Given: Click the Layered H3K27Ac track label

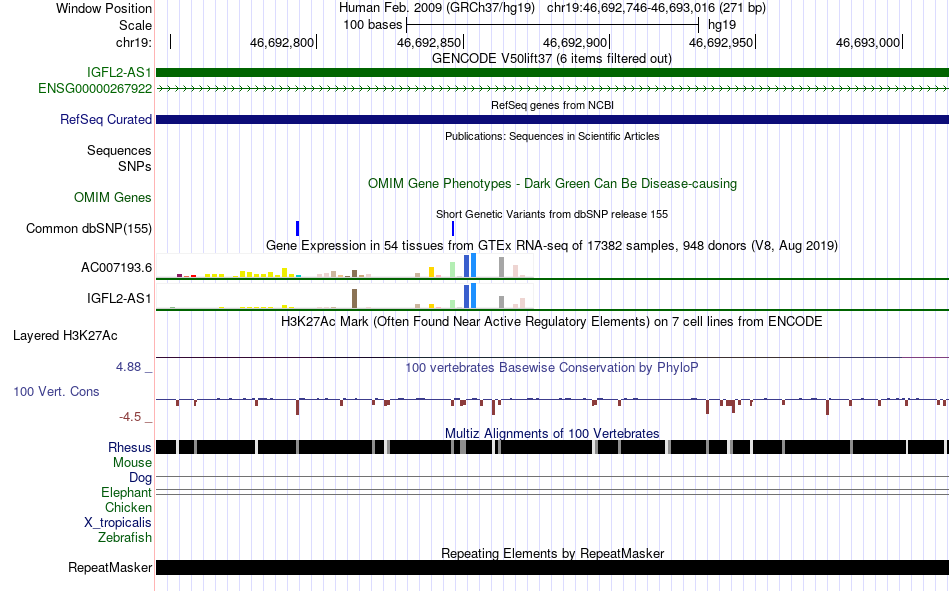Looking at the screenshot, I should click(65, 336).
